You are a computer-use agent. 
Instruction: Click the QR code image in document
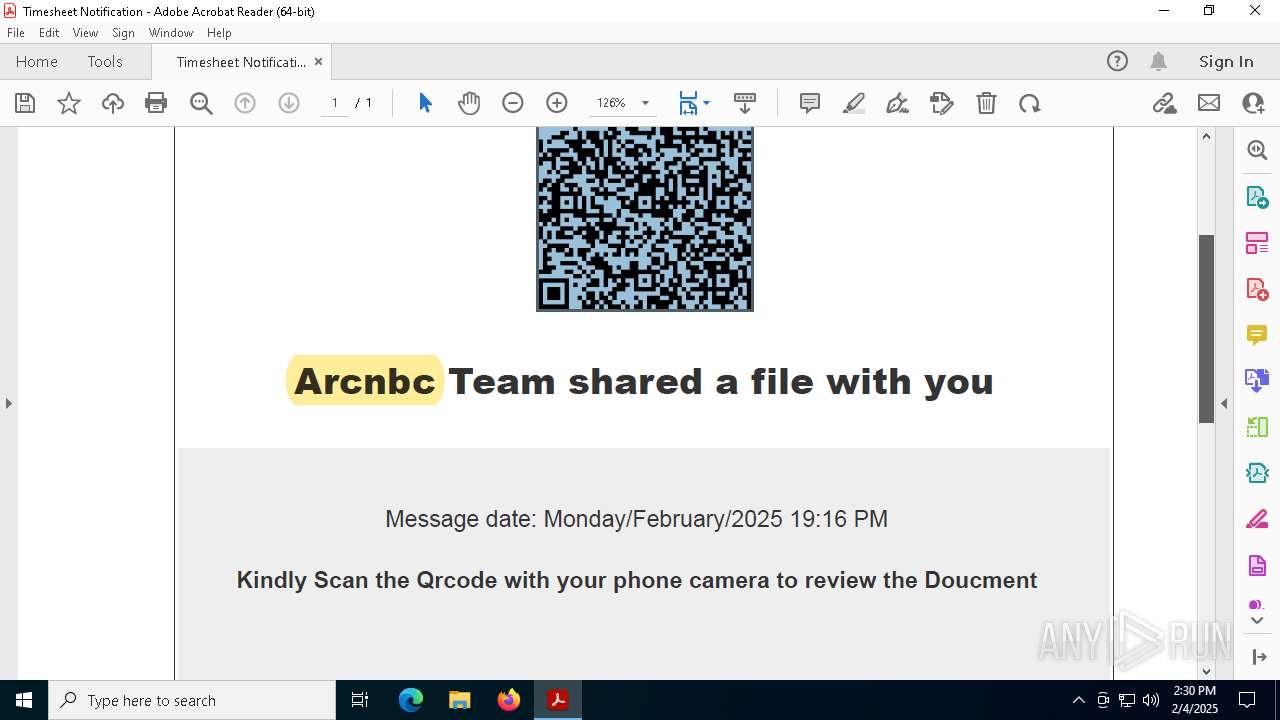click(645, 219)
